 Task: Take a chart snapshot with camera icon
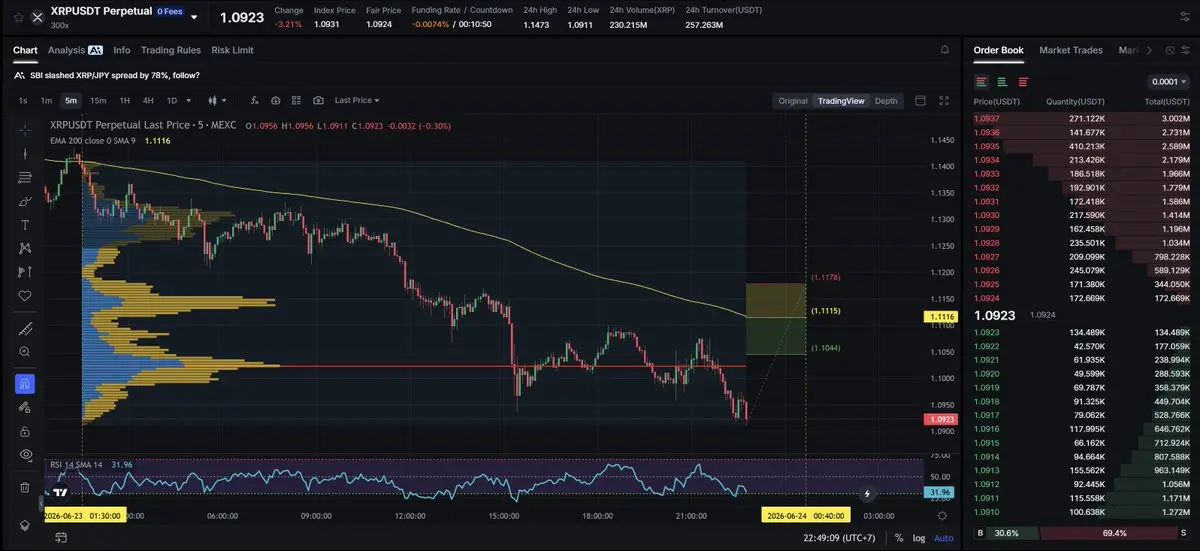coord(318,100)
